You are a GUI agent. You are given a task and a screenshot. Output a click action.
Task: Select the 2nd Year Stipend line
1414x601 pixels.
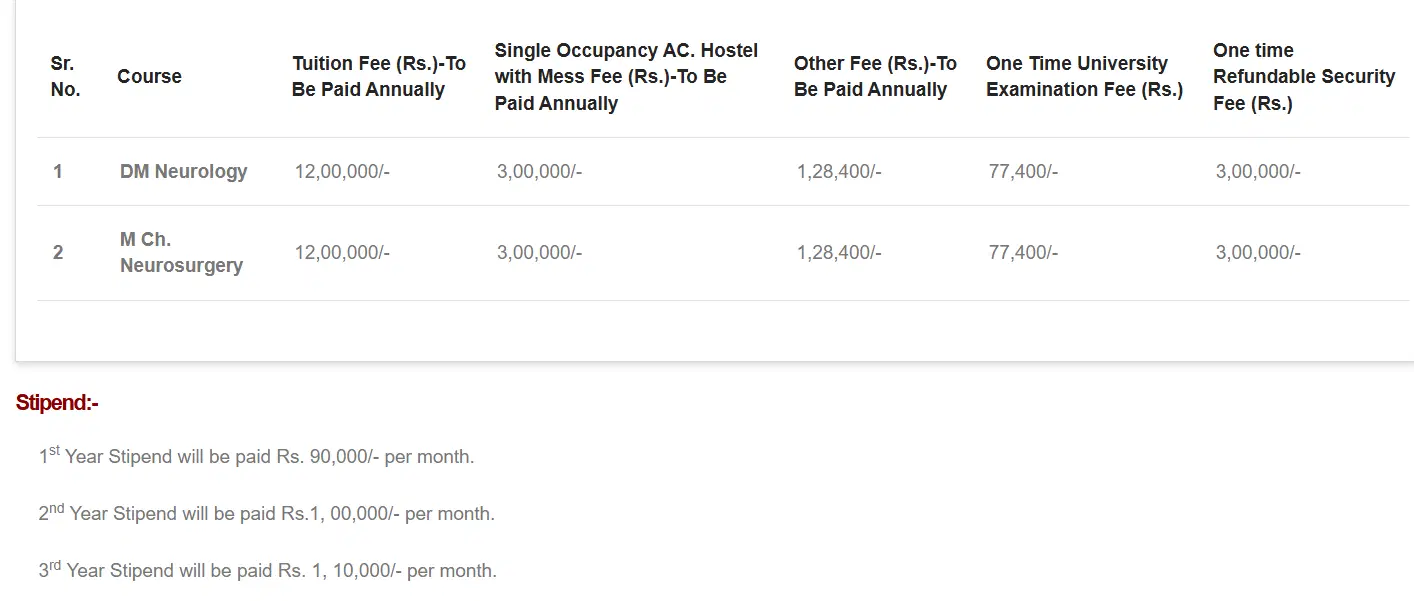266,514
